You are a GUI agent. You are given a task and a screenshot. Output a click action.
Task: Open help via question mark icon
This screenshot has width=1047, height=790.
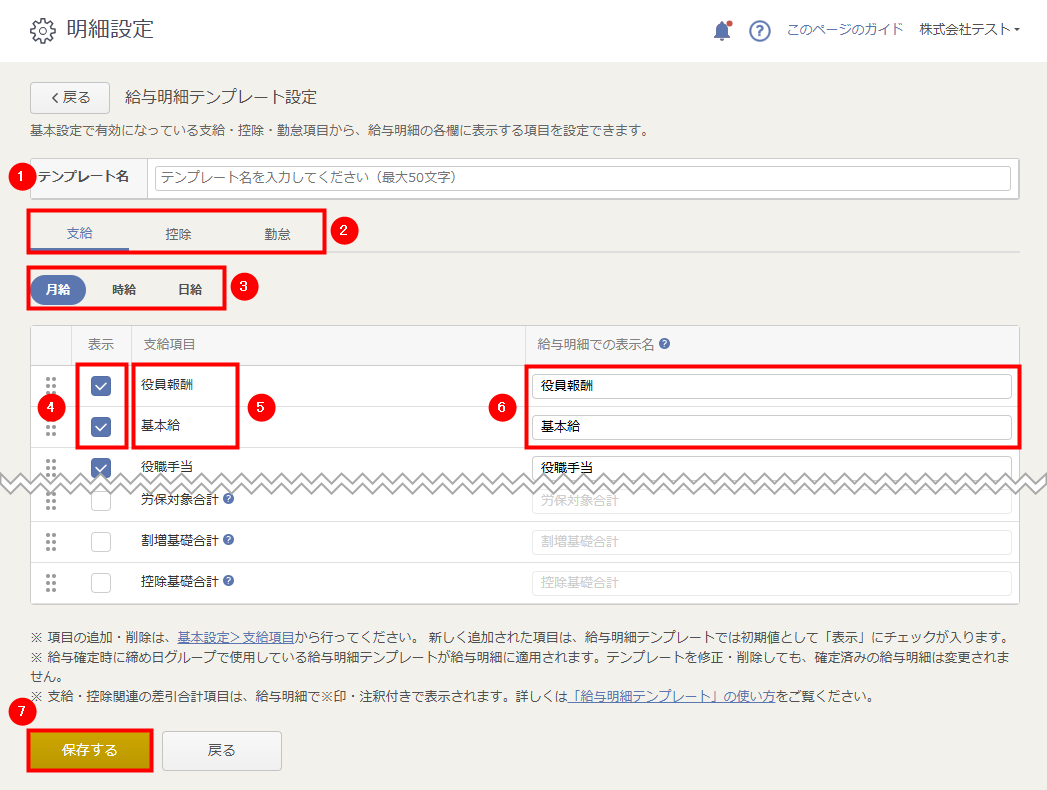(x=760, y=31)
